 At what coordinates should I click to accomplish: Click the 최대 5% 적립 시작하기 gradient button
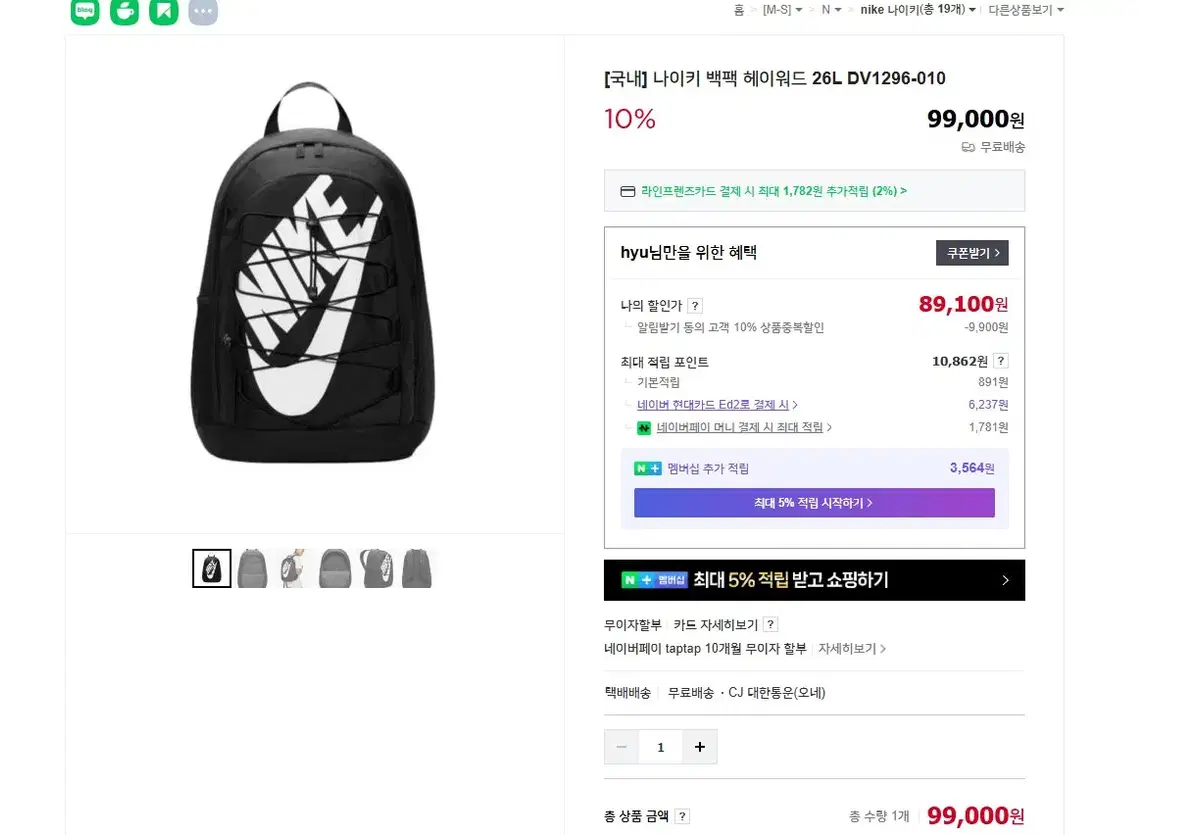pos(814,503)
